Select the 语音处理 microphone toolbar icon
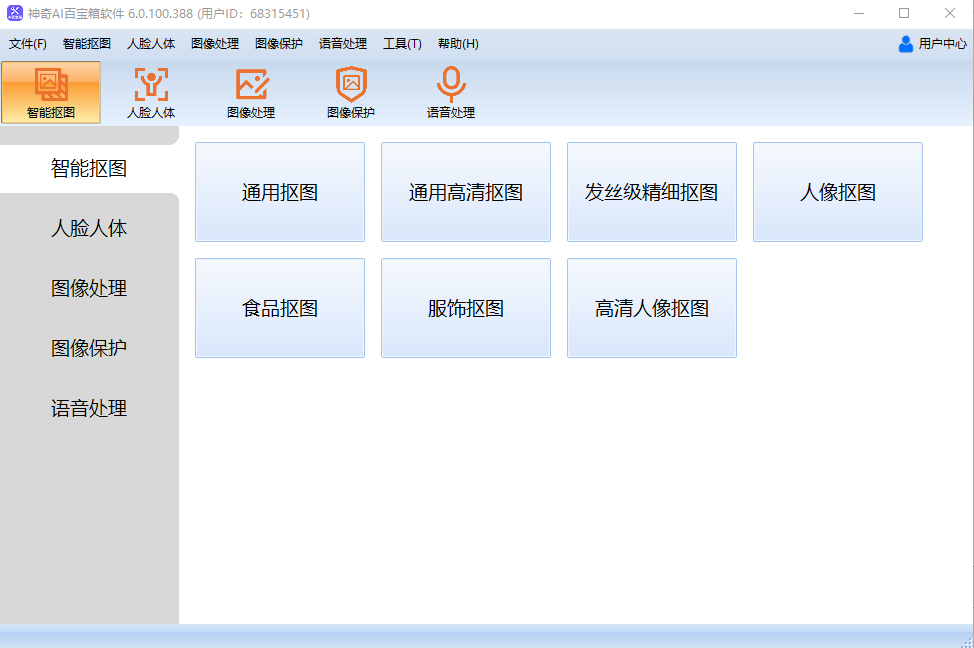 (451, 92)
